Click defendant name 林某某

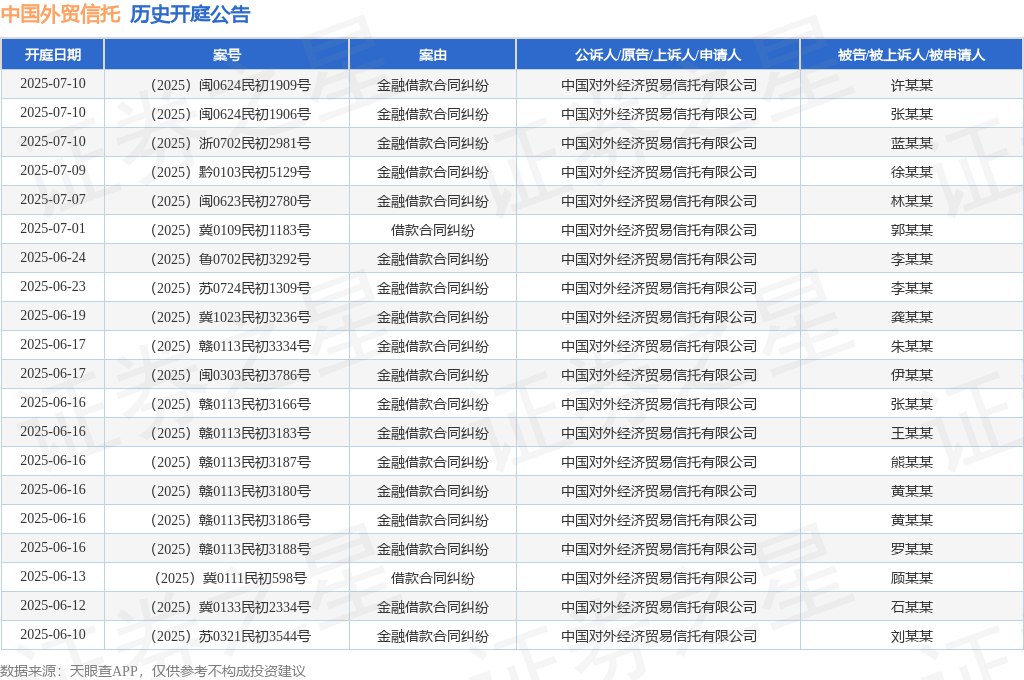coord(912,201)
